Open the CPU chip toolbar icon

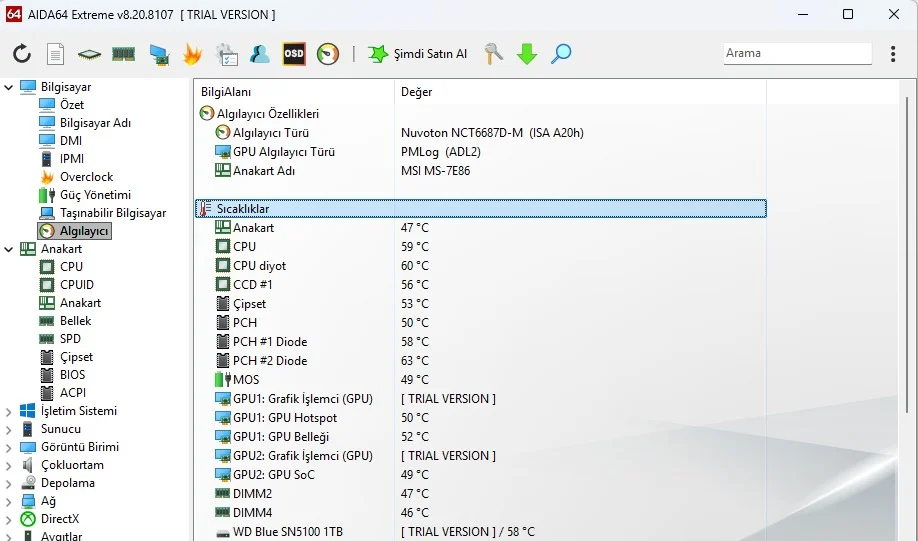[89, 54]
